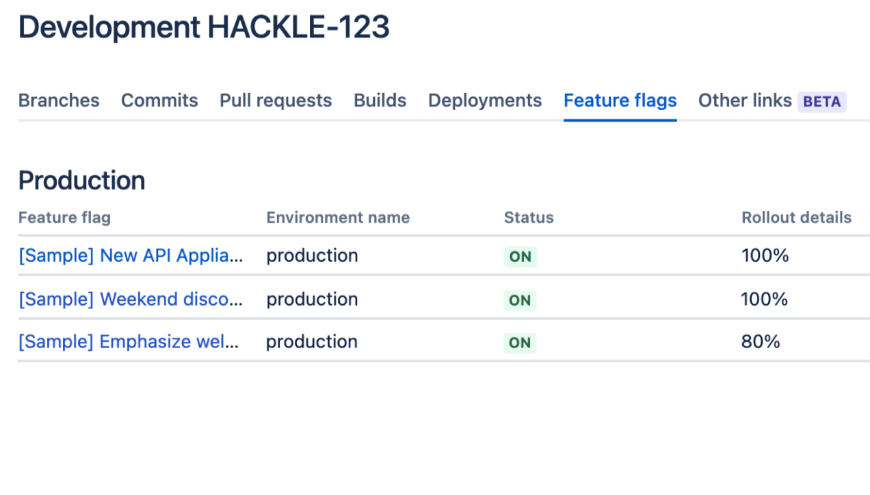Open the [Sample] Emphasize wel... flag link
Image resolution: width=870 pixels, height=495 pixels.
129,342
